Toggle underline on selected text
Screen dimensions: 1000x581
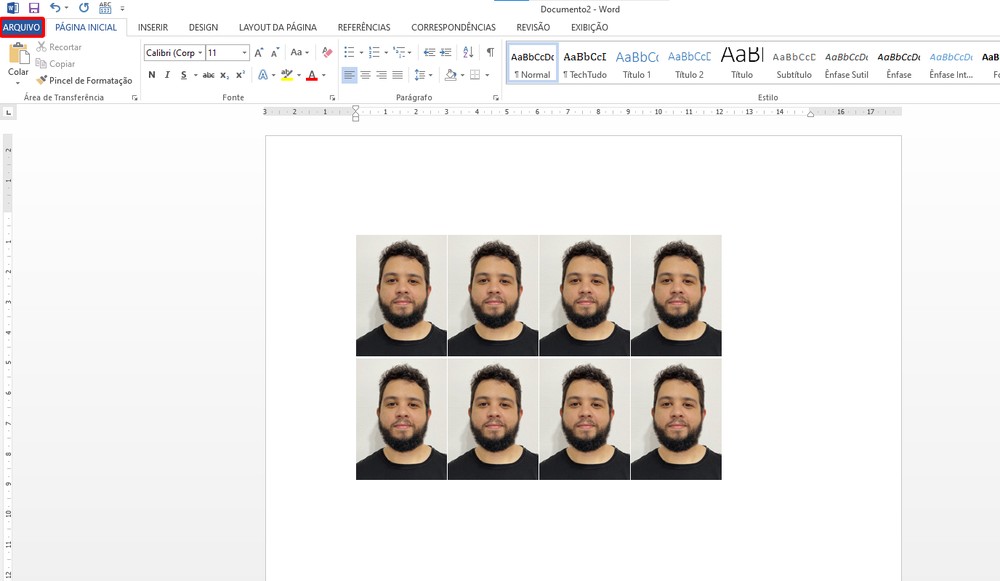pos(183,74)
